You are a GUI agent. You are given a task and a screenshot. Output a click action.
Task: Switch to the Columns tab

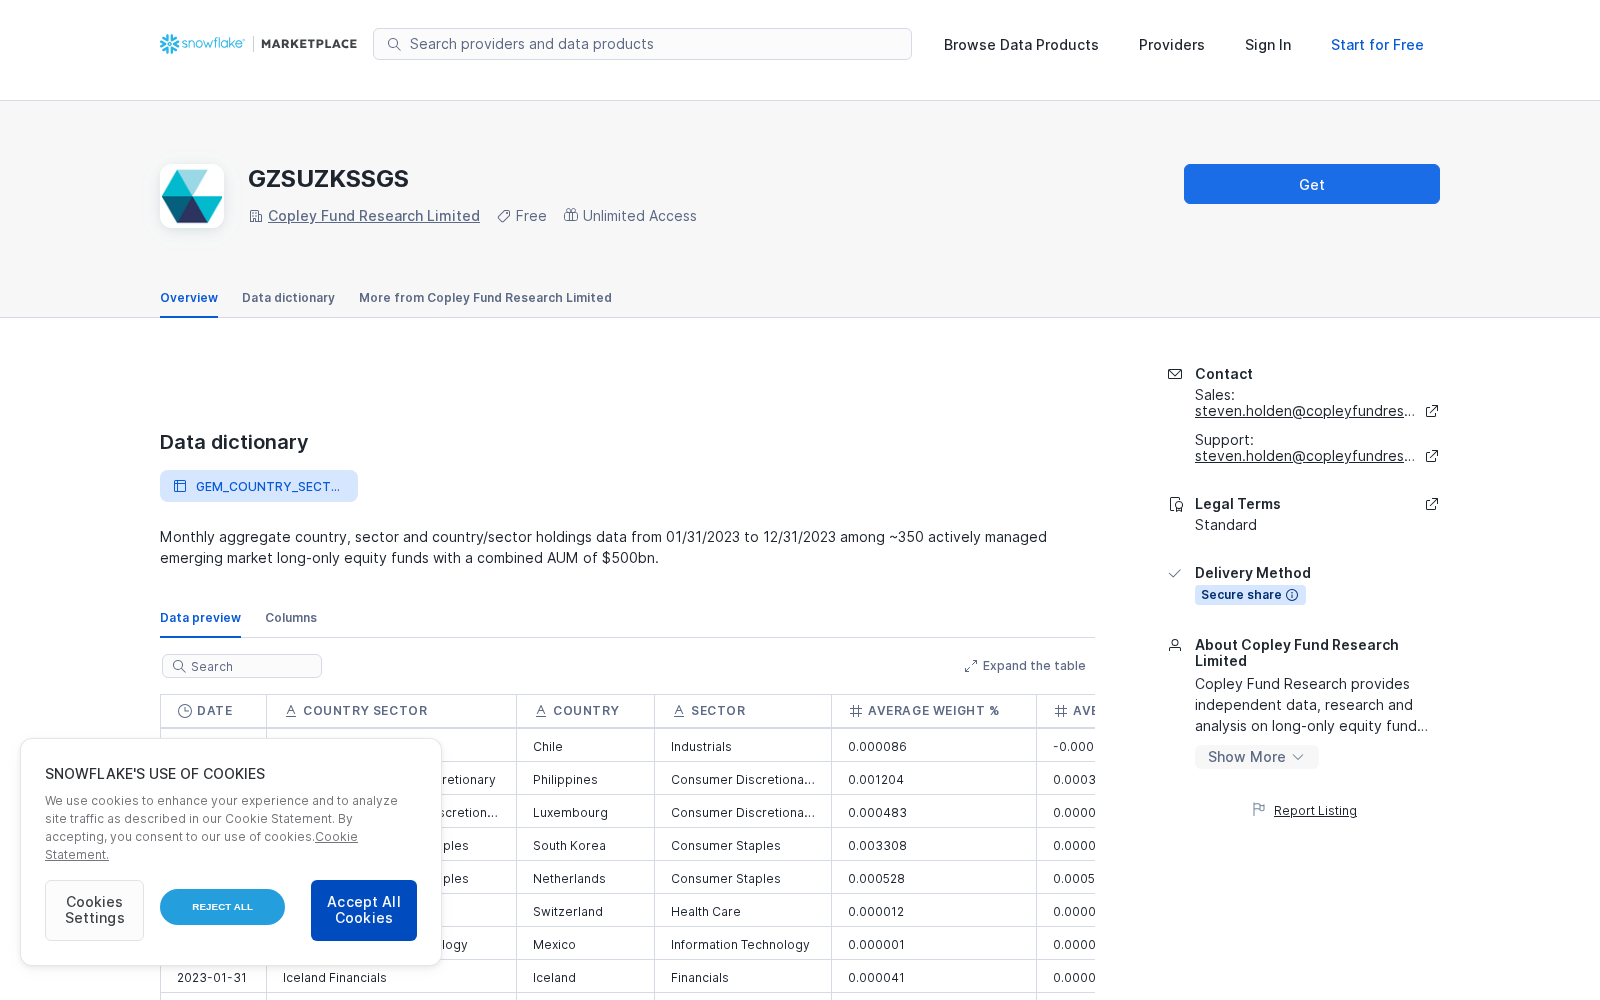pos(291,618)
